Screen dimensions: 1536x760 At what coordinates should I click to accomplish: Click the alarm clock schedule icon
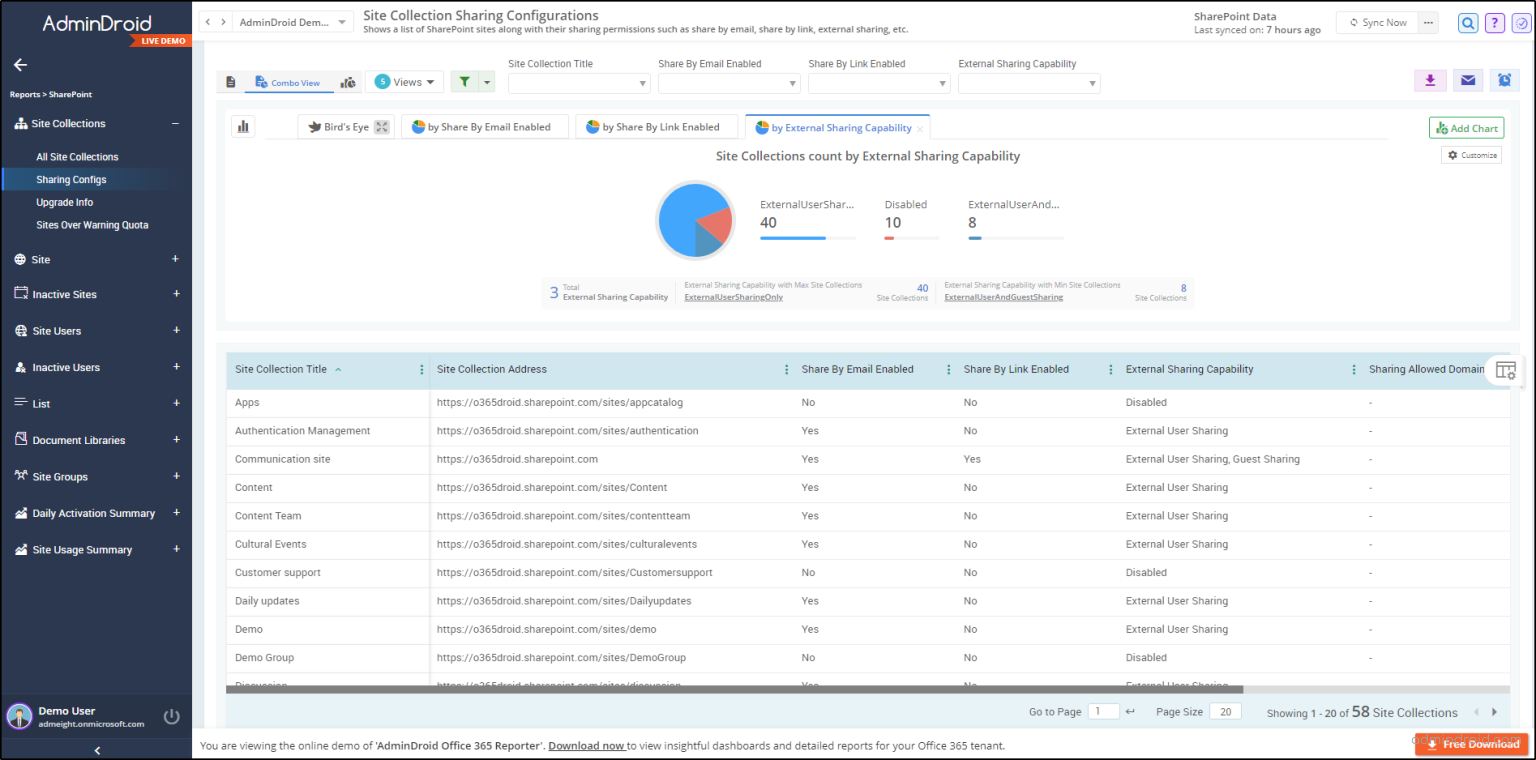[x=1504, y=81]
